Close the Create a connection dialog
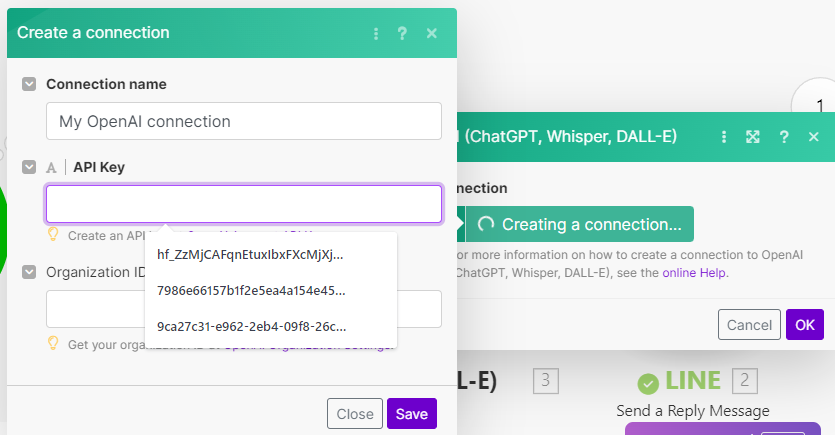Image resolution: width=835 pixels, height=435 pixels. (432, 34)
